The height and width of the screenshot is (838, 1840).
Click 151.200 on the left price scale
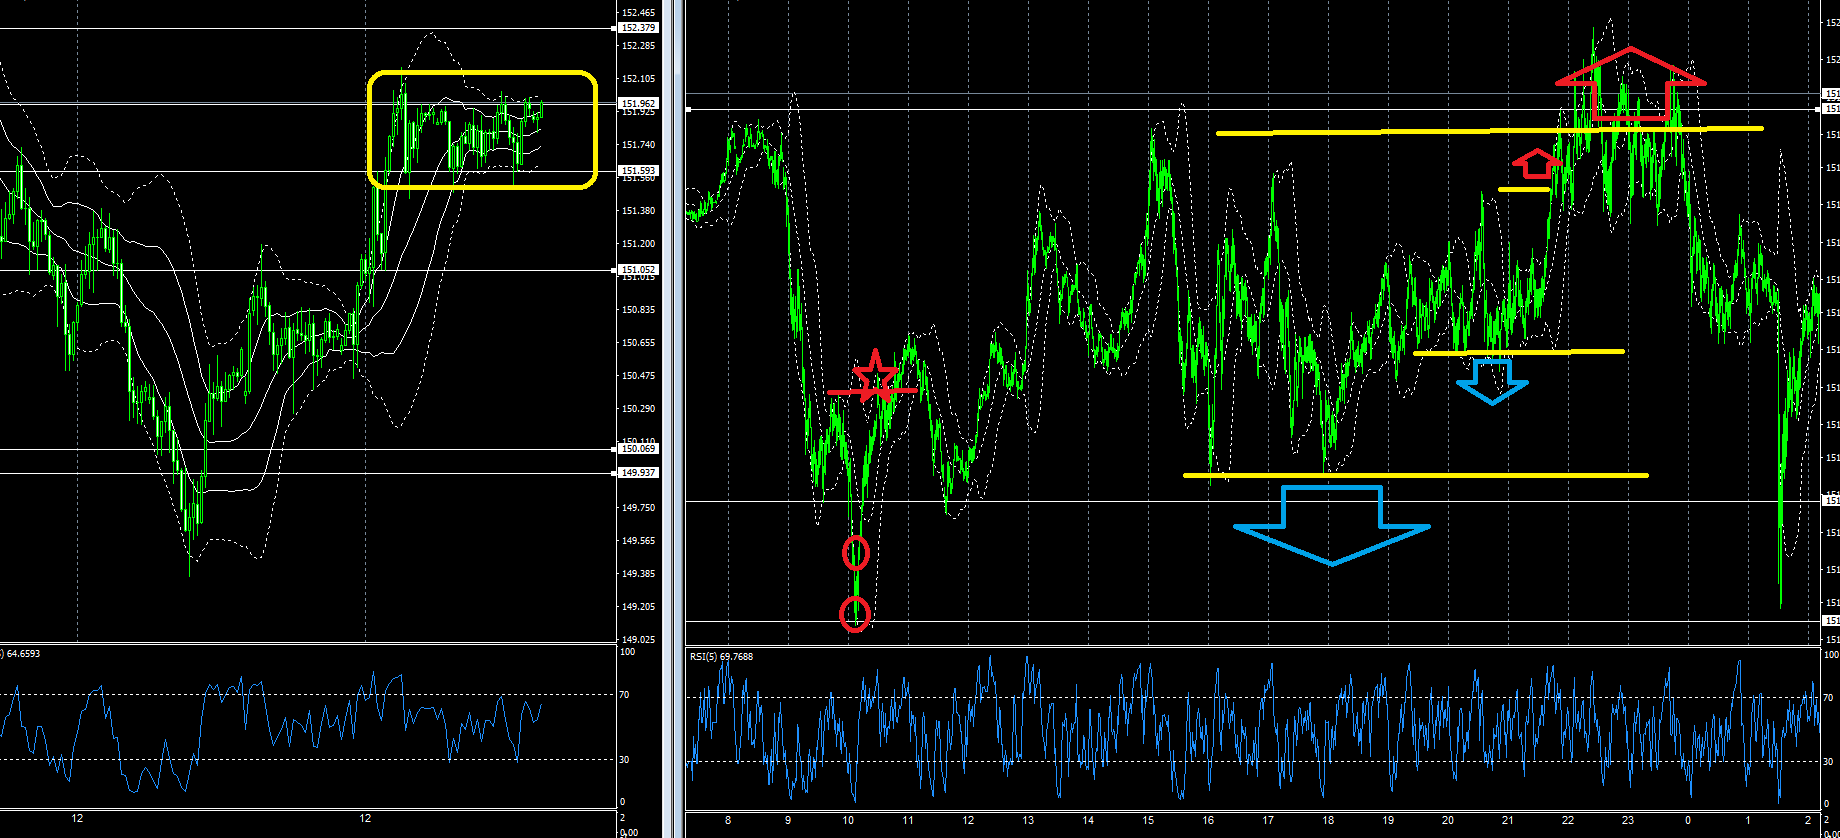click(639, 244)
